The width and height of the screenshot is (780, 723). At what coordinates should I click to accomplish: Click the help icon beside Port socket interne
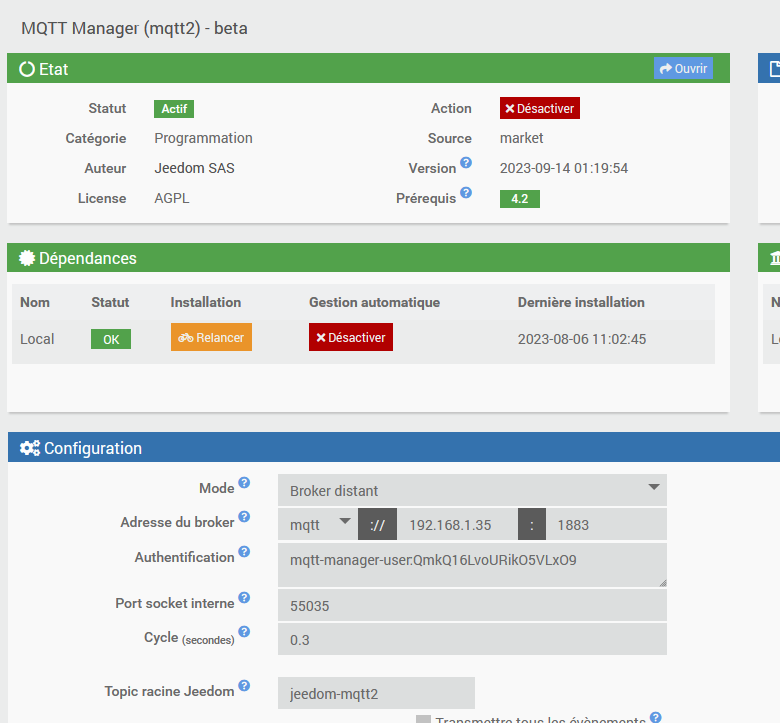(x=244, y=598)
